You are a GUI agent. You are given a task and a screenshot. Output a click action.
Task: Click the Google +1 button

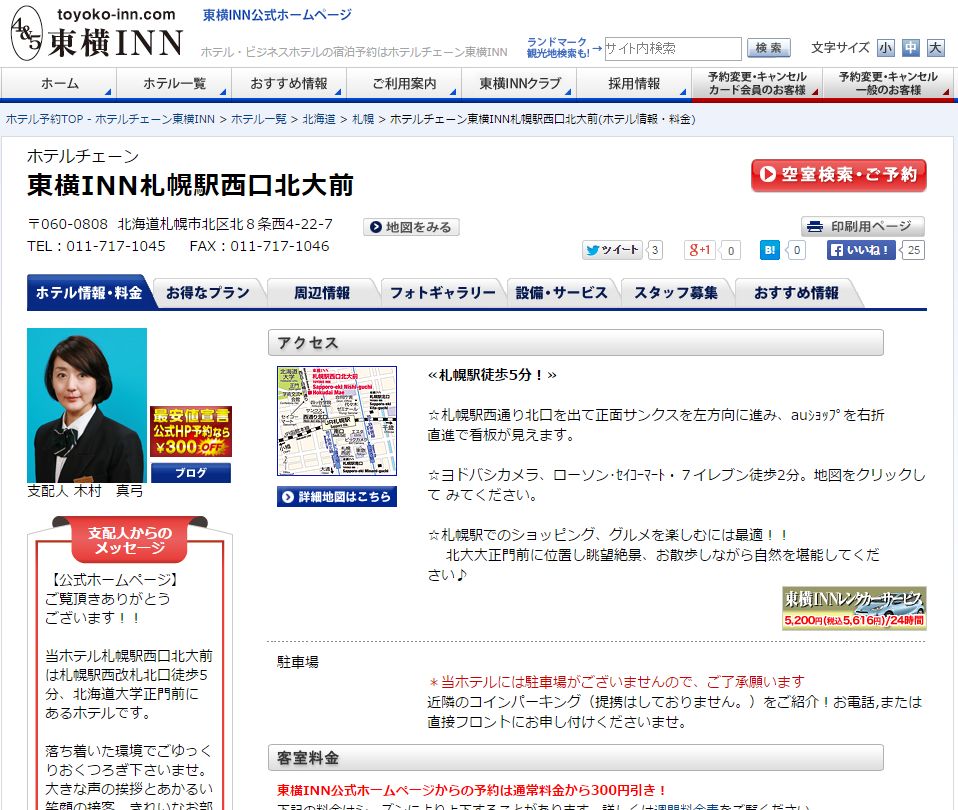tap(699, 250)
